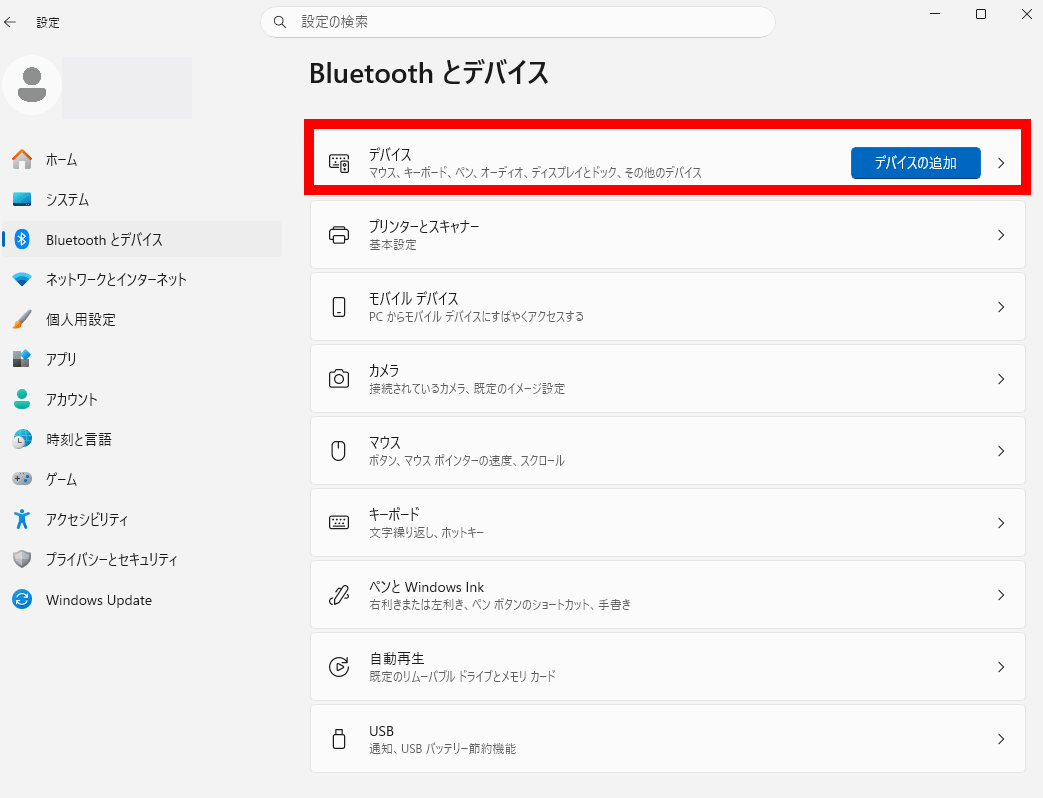Screen dimensions: 1043x798
Task: Select 時刻と言語 label in the sidebar
Action: point(78,440)
